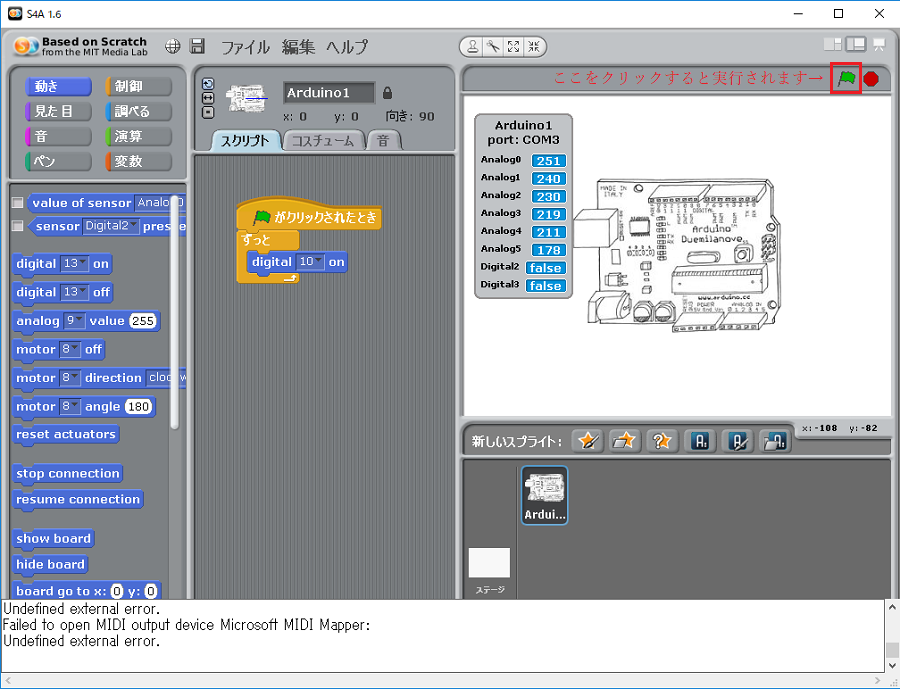This screenshot has height=689, width=900.
Task: Click the red stop-all button
Action: (x=871, y=79)
